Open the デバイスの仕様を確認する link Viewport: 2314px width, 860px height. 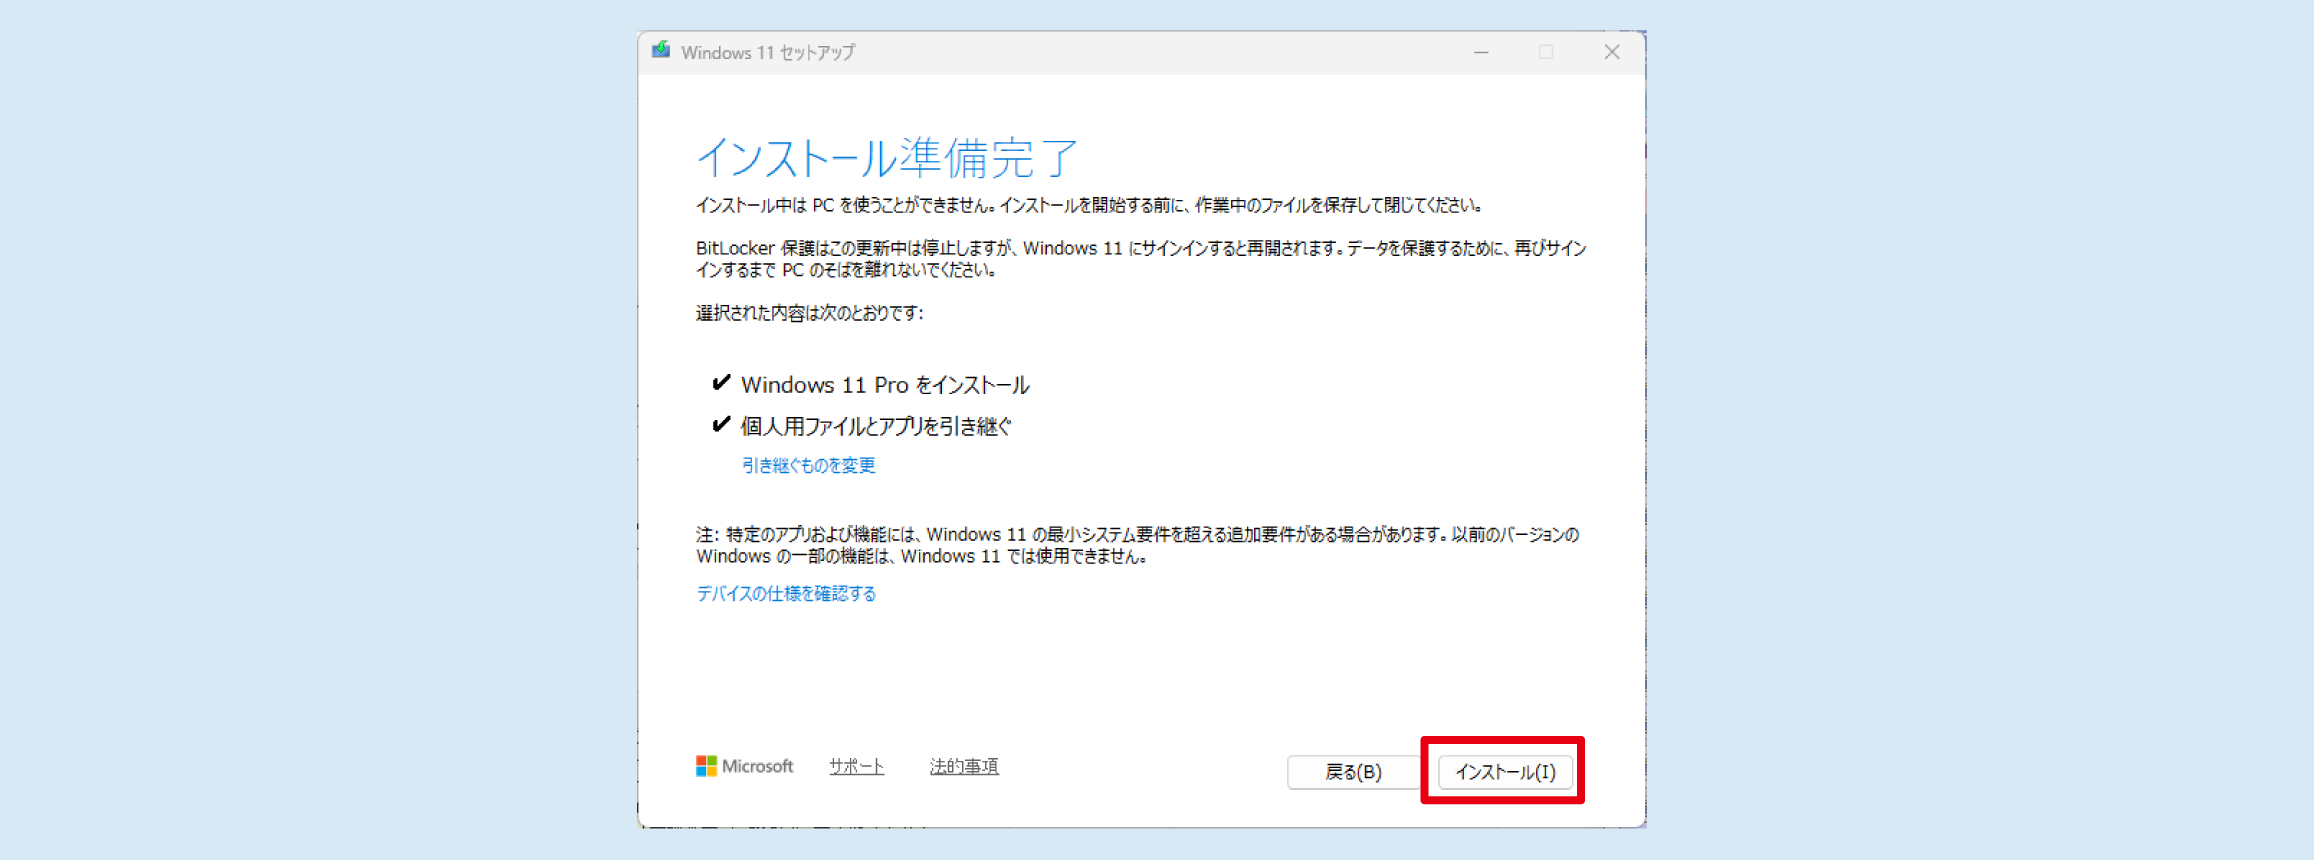pos(786,593)
